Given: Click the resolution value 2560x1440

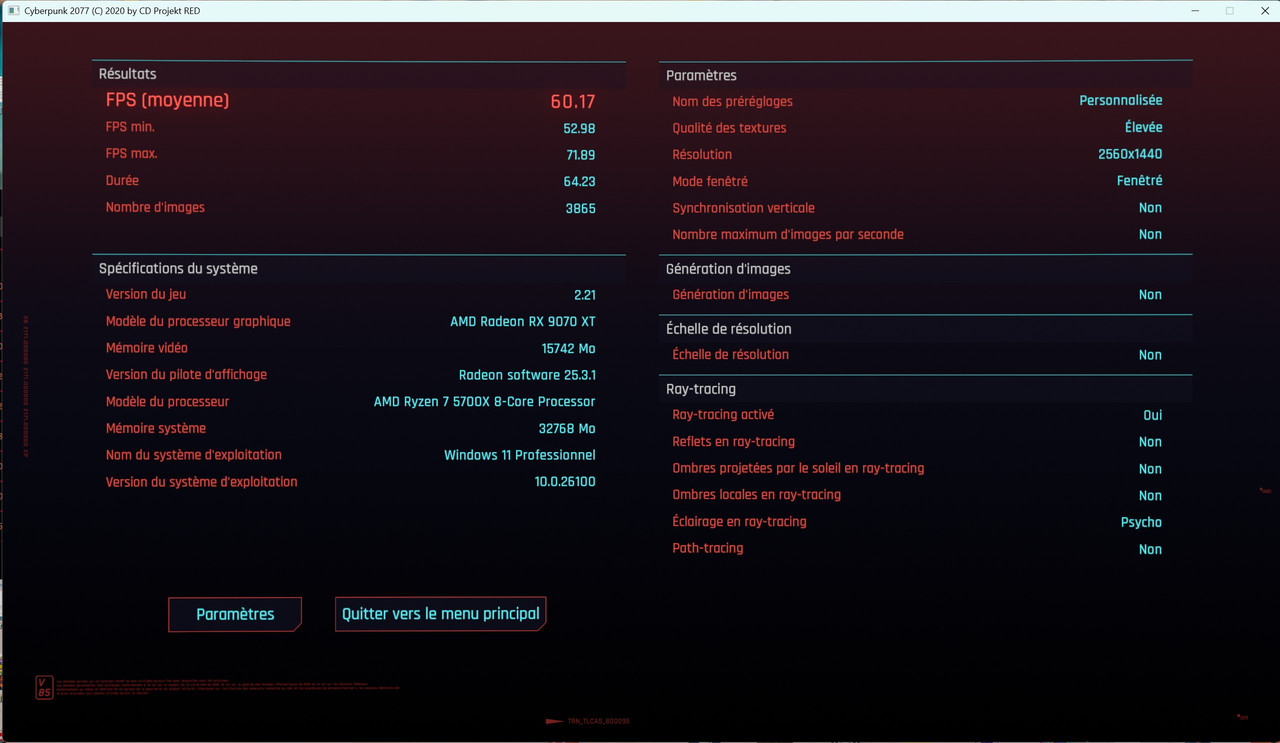Looking at the screenshot, I should 1130,154.
